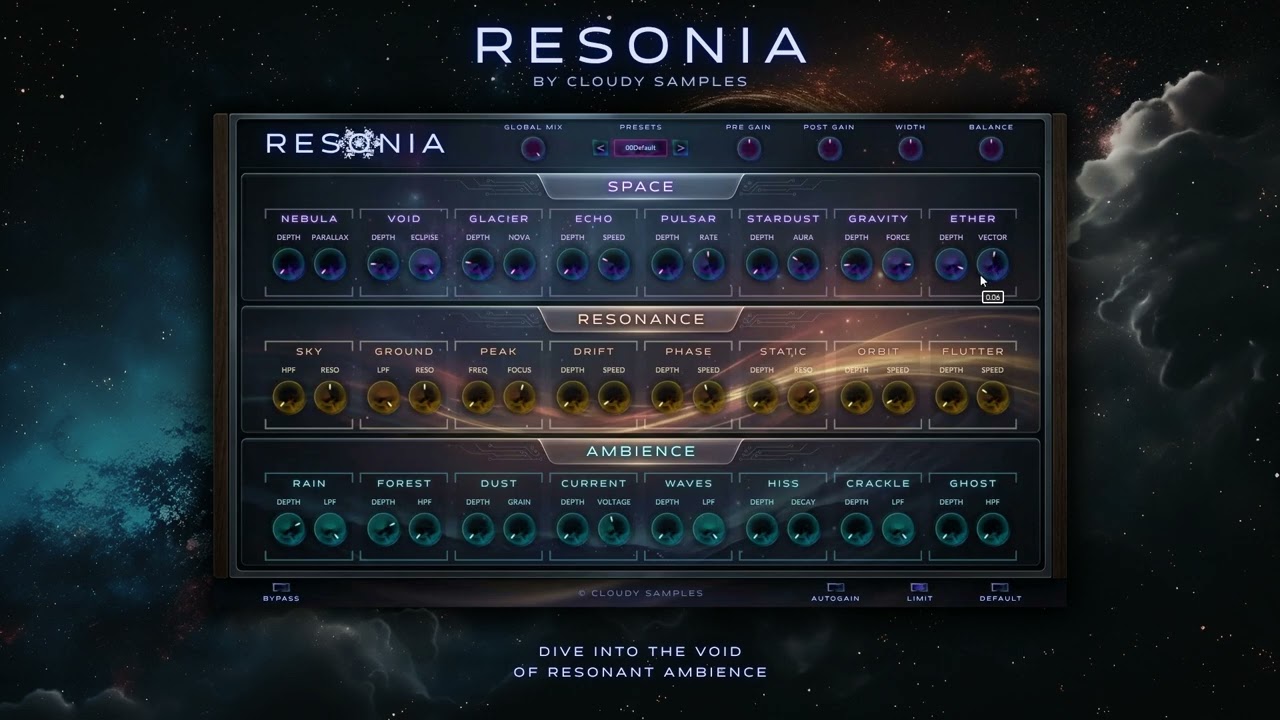The image size is (1280, 720).
Task: Click the Rain Depth knob
Action: pyautogui.click(x=288, y=529)
